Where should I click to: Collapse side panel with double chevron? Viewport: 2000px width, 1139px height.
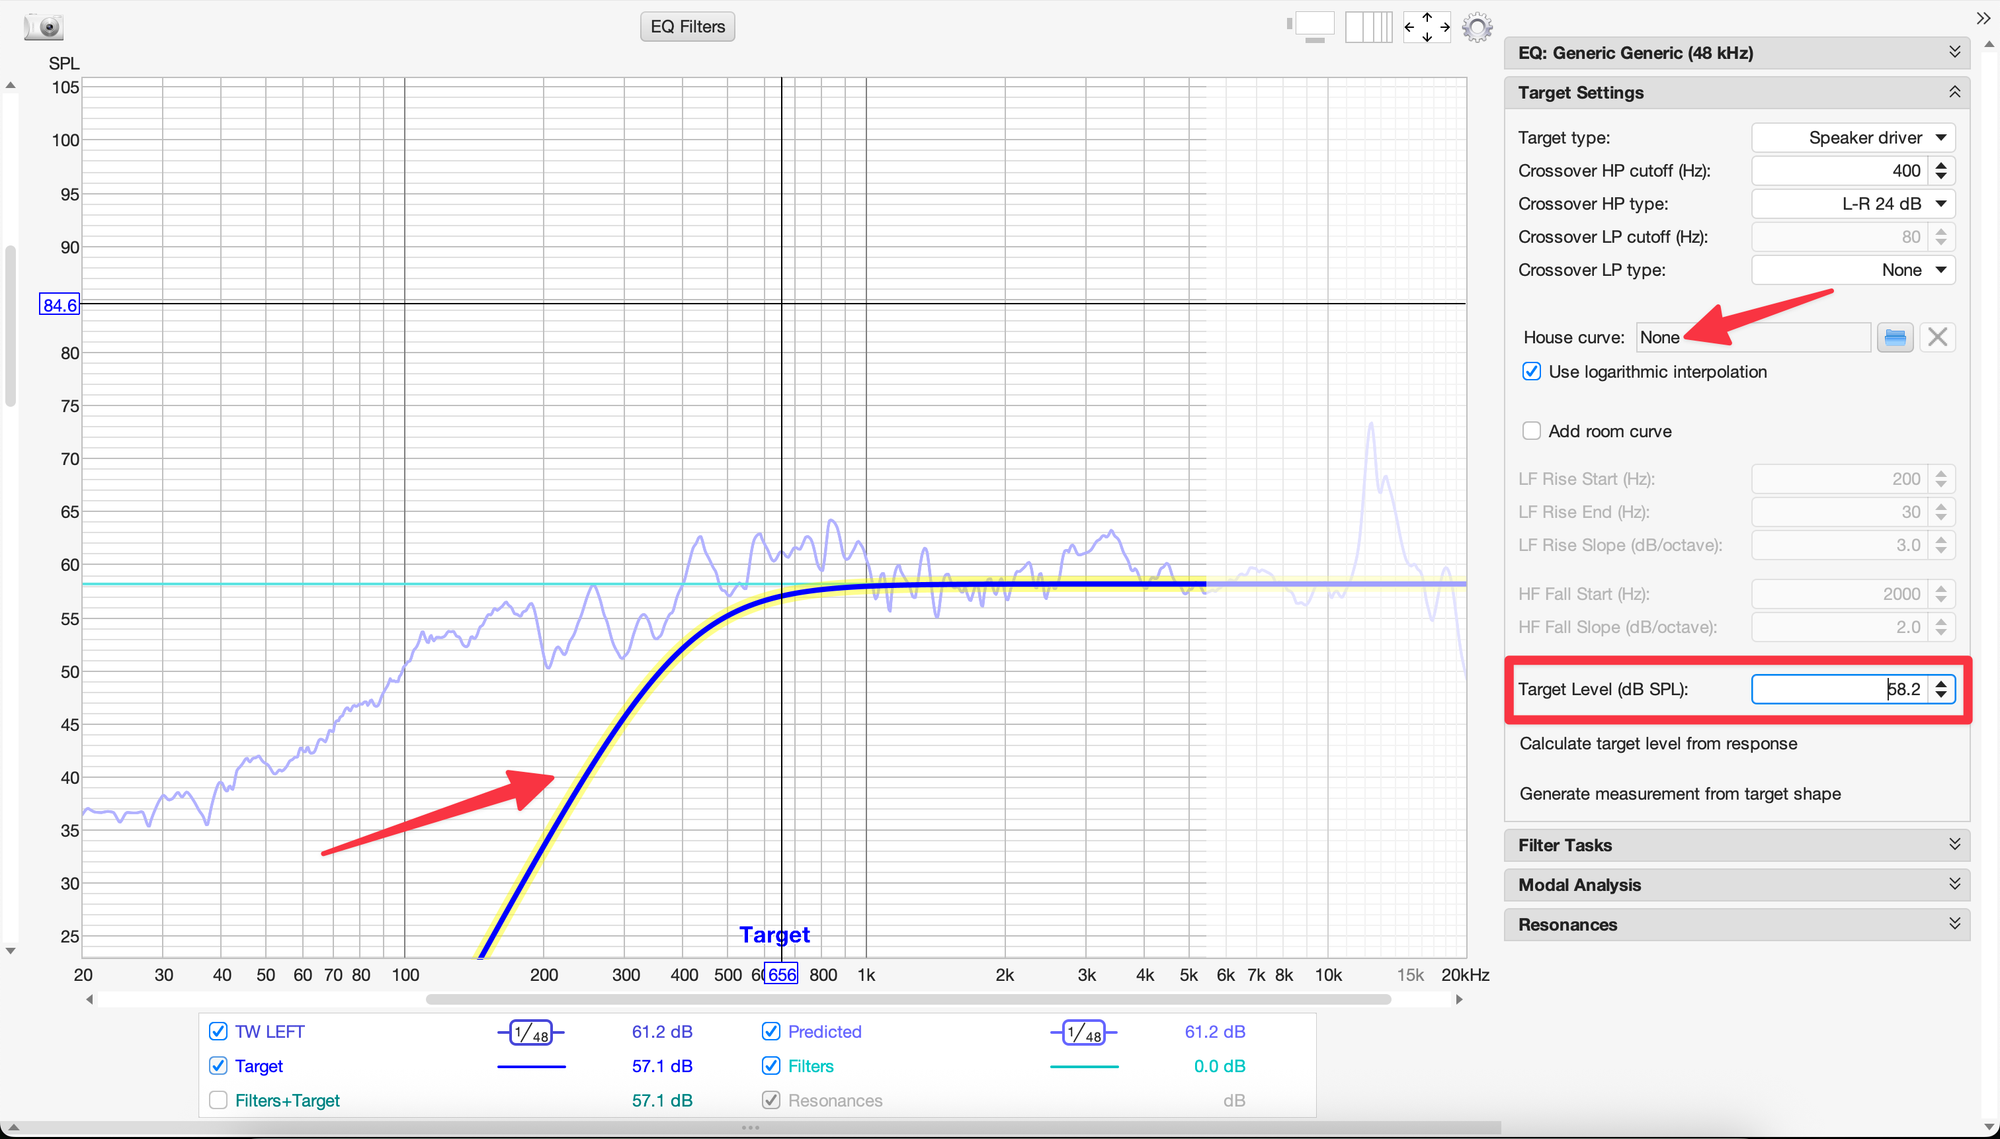point(1983,18)
